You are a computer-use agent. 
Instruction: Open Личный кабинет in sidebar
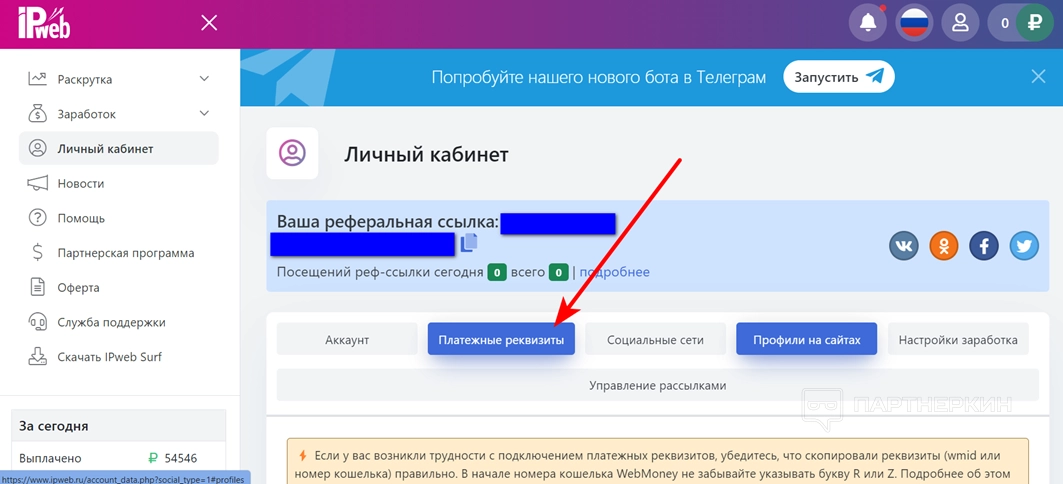[x=119, y=148]
